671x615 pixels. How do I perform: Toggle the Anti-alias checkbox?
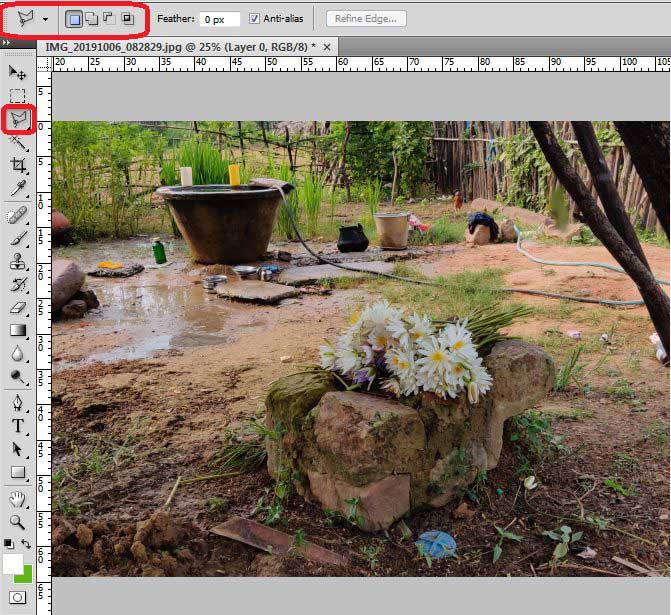255,19
